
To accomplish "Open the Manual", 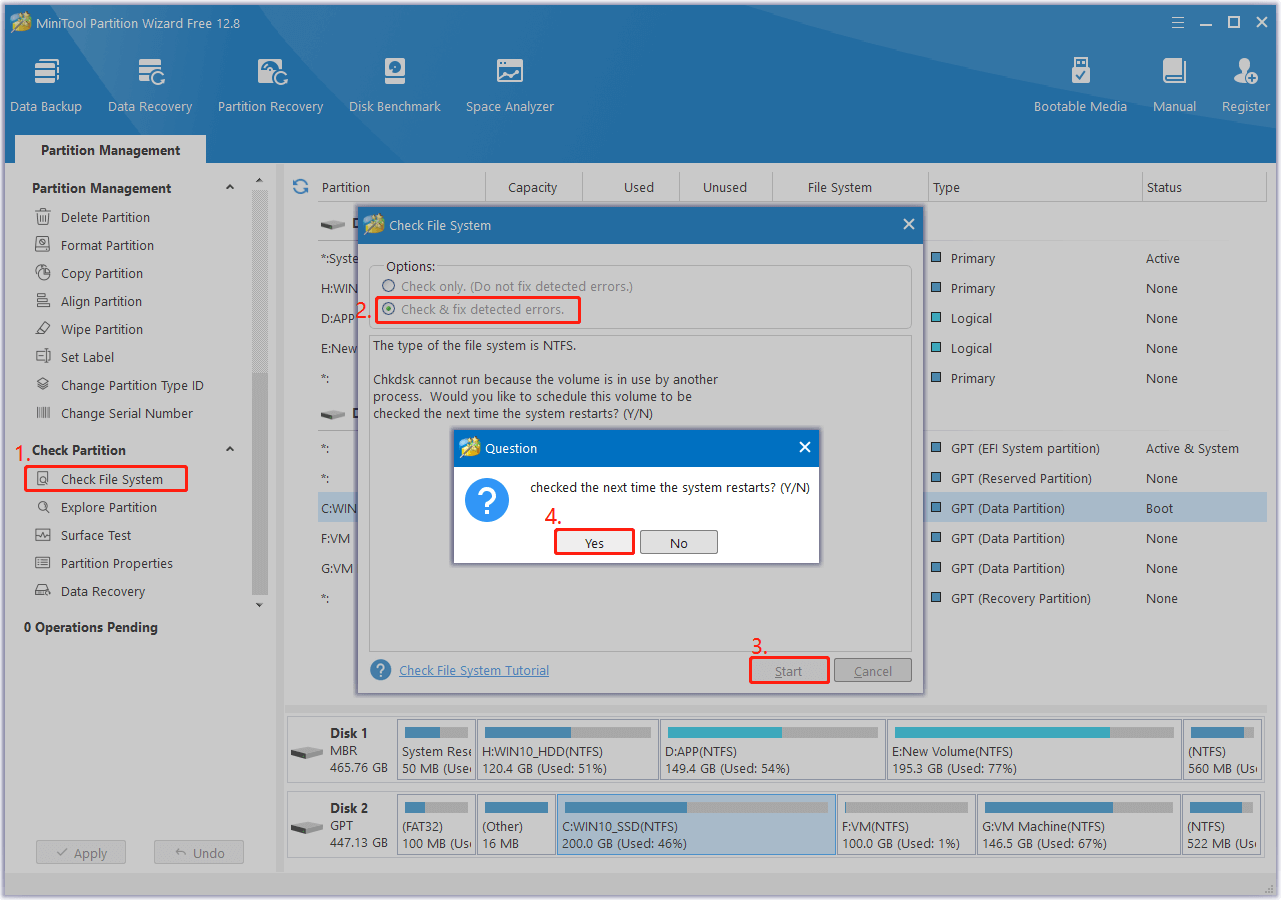I will (1174, 85).
